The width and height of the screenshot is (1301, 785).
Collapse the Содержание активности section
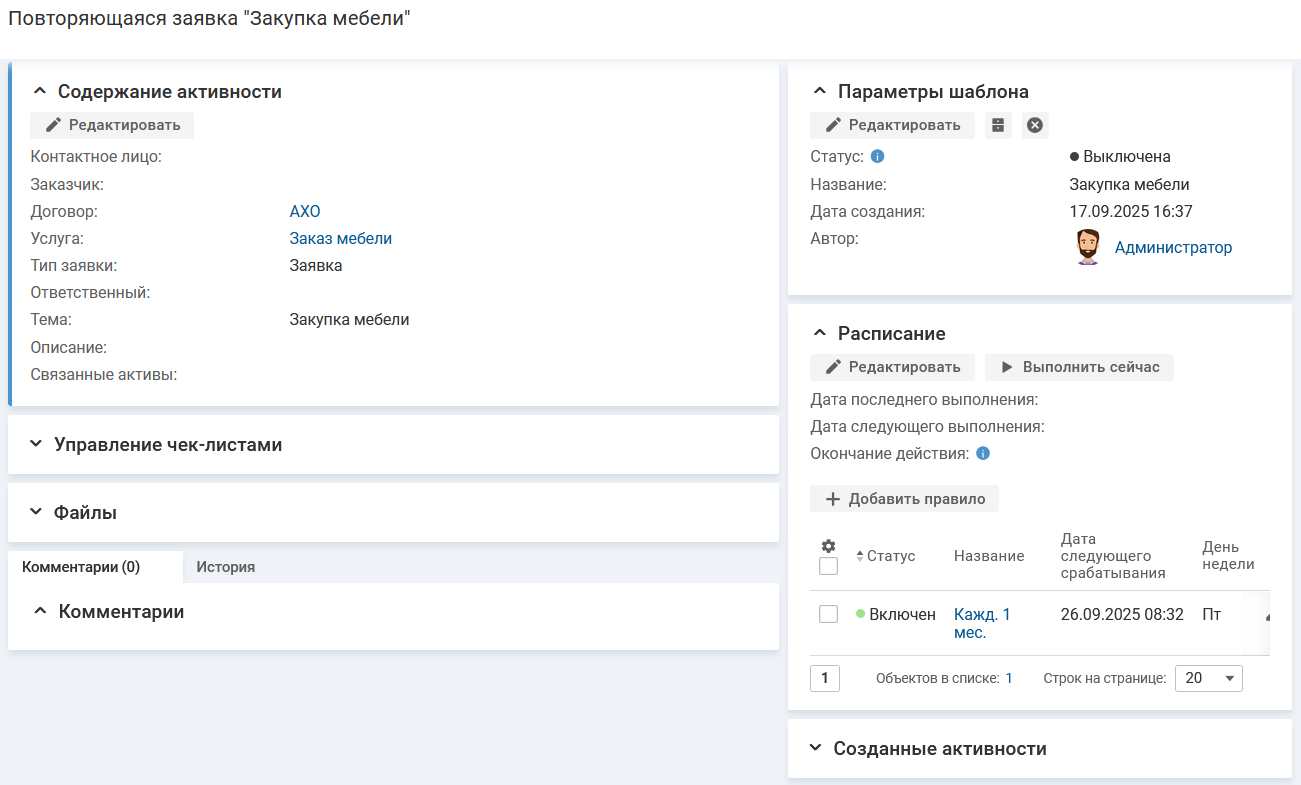tap(40, 92)
